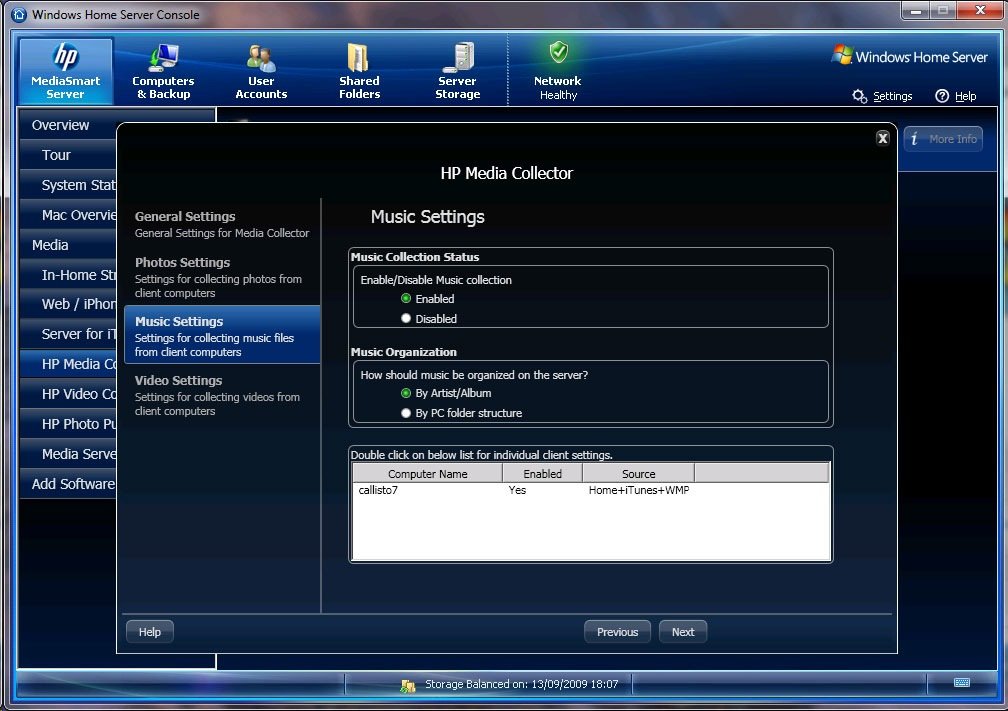Open Server for iTunes sidebar item
The width and height of the screenshot is (1008, 711).
(x=68, y=334)
